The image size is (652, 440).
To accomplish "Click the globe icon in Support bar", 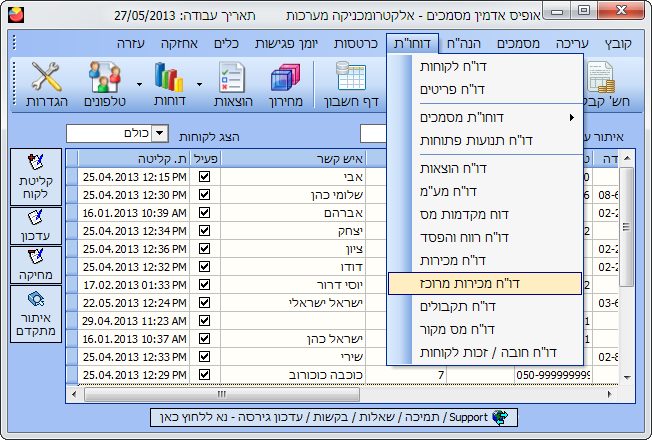I will pyautogui.click(x=499, y=417).
